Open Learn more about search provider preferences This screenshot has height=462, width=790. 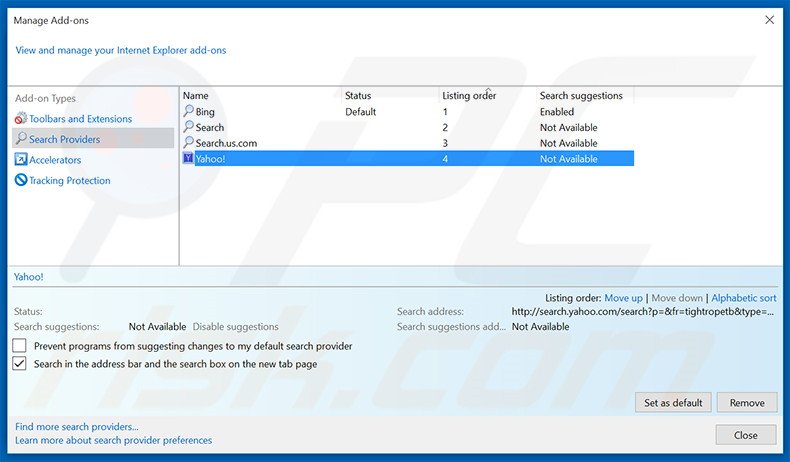pyautogui.click(x=113, y=440)
